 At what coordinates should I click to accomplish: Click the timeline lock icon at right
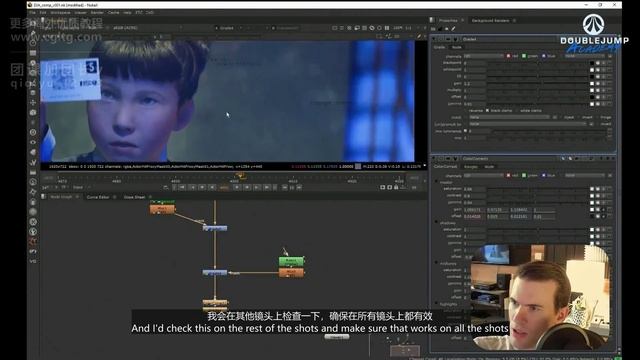[396, 187]
